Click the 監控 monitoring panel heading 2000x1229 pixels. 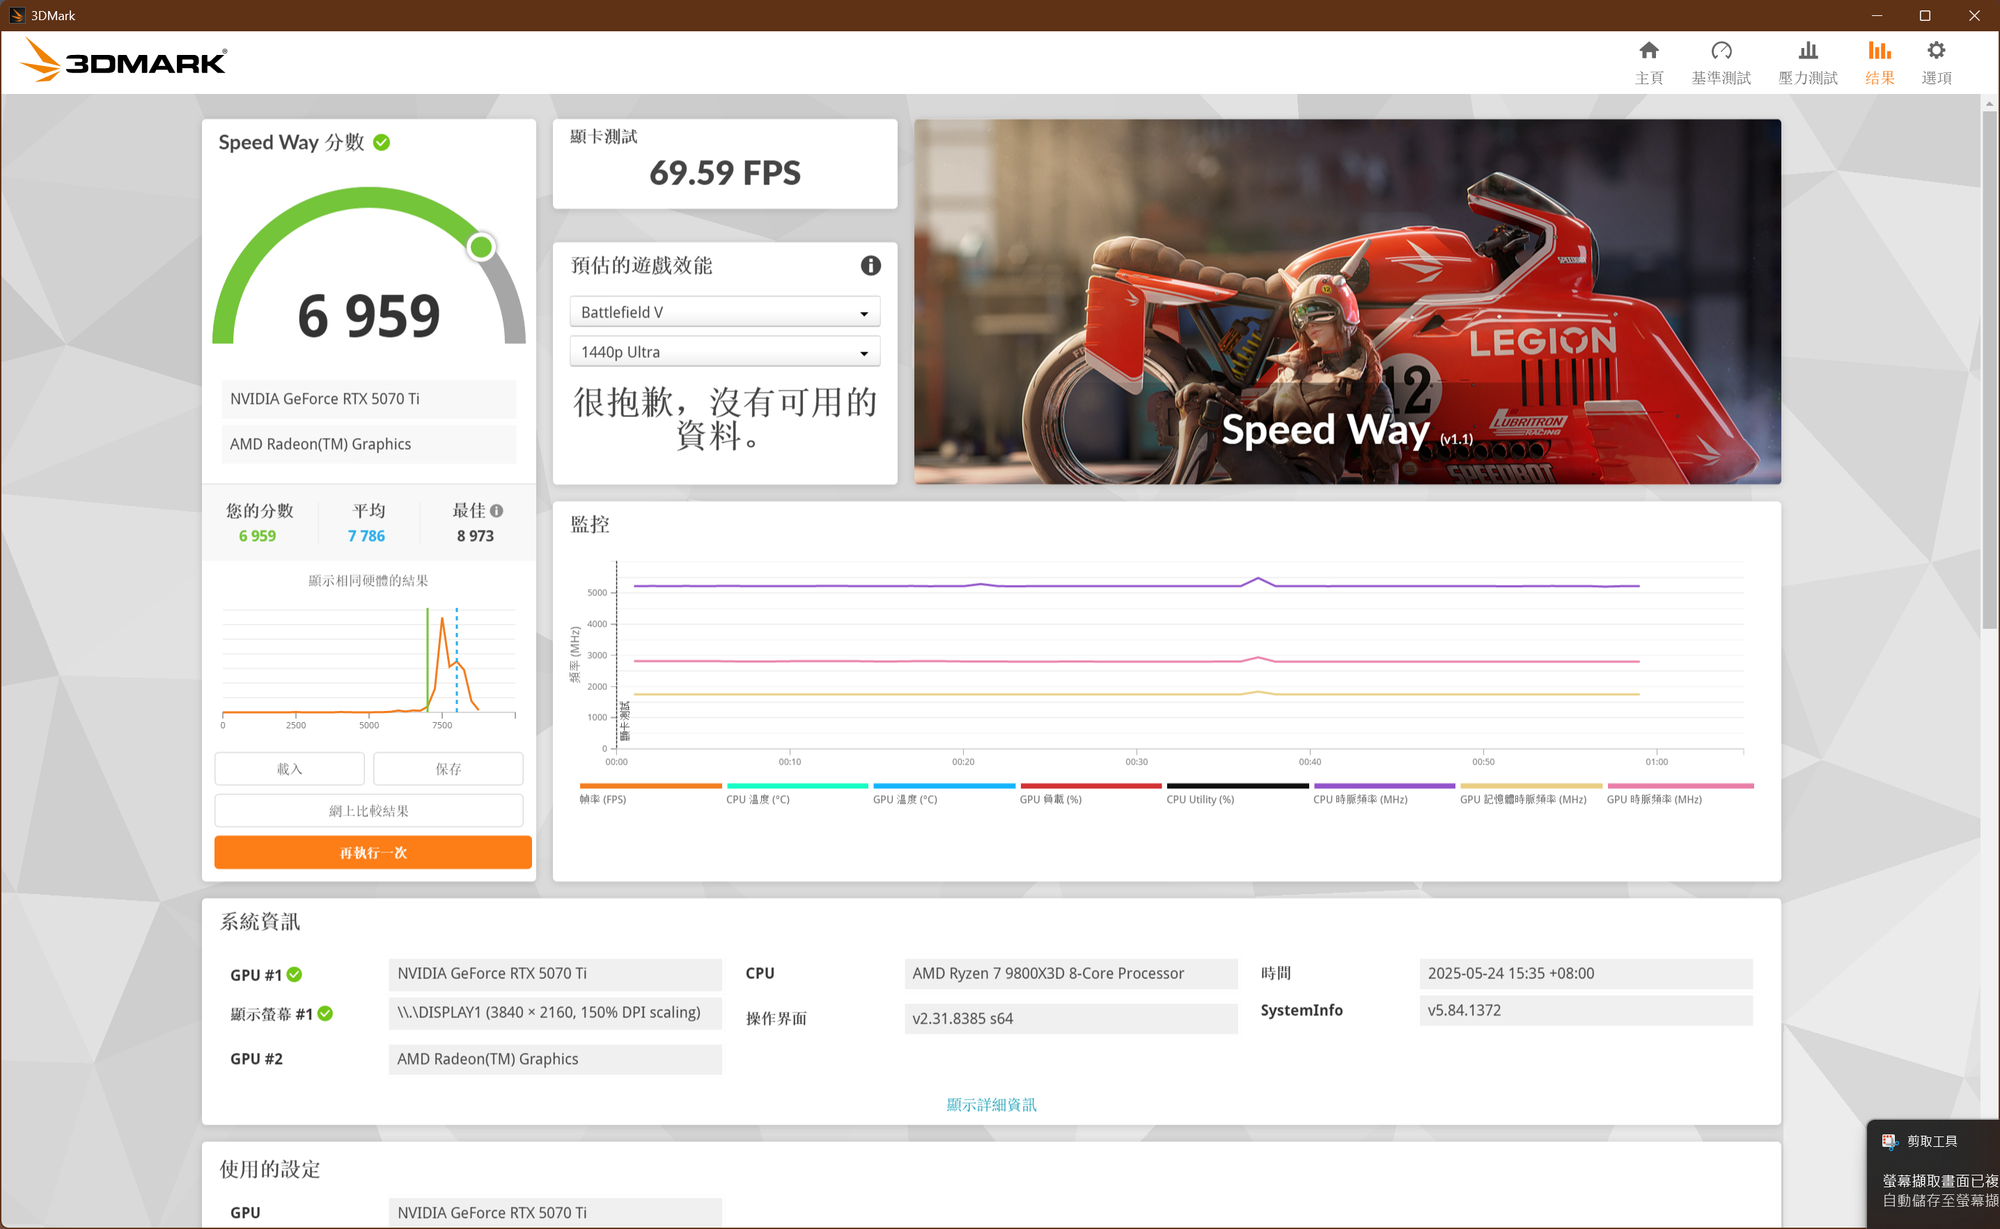(590, 524)
